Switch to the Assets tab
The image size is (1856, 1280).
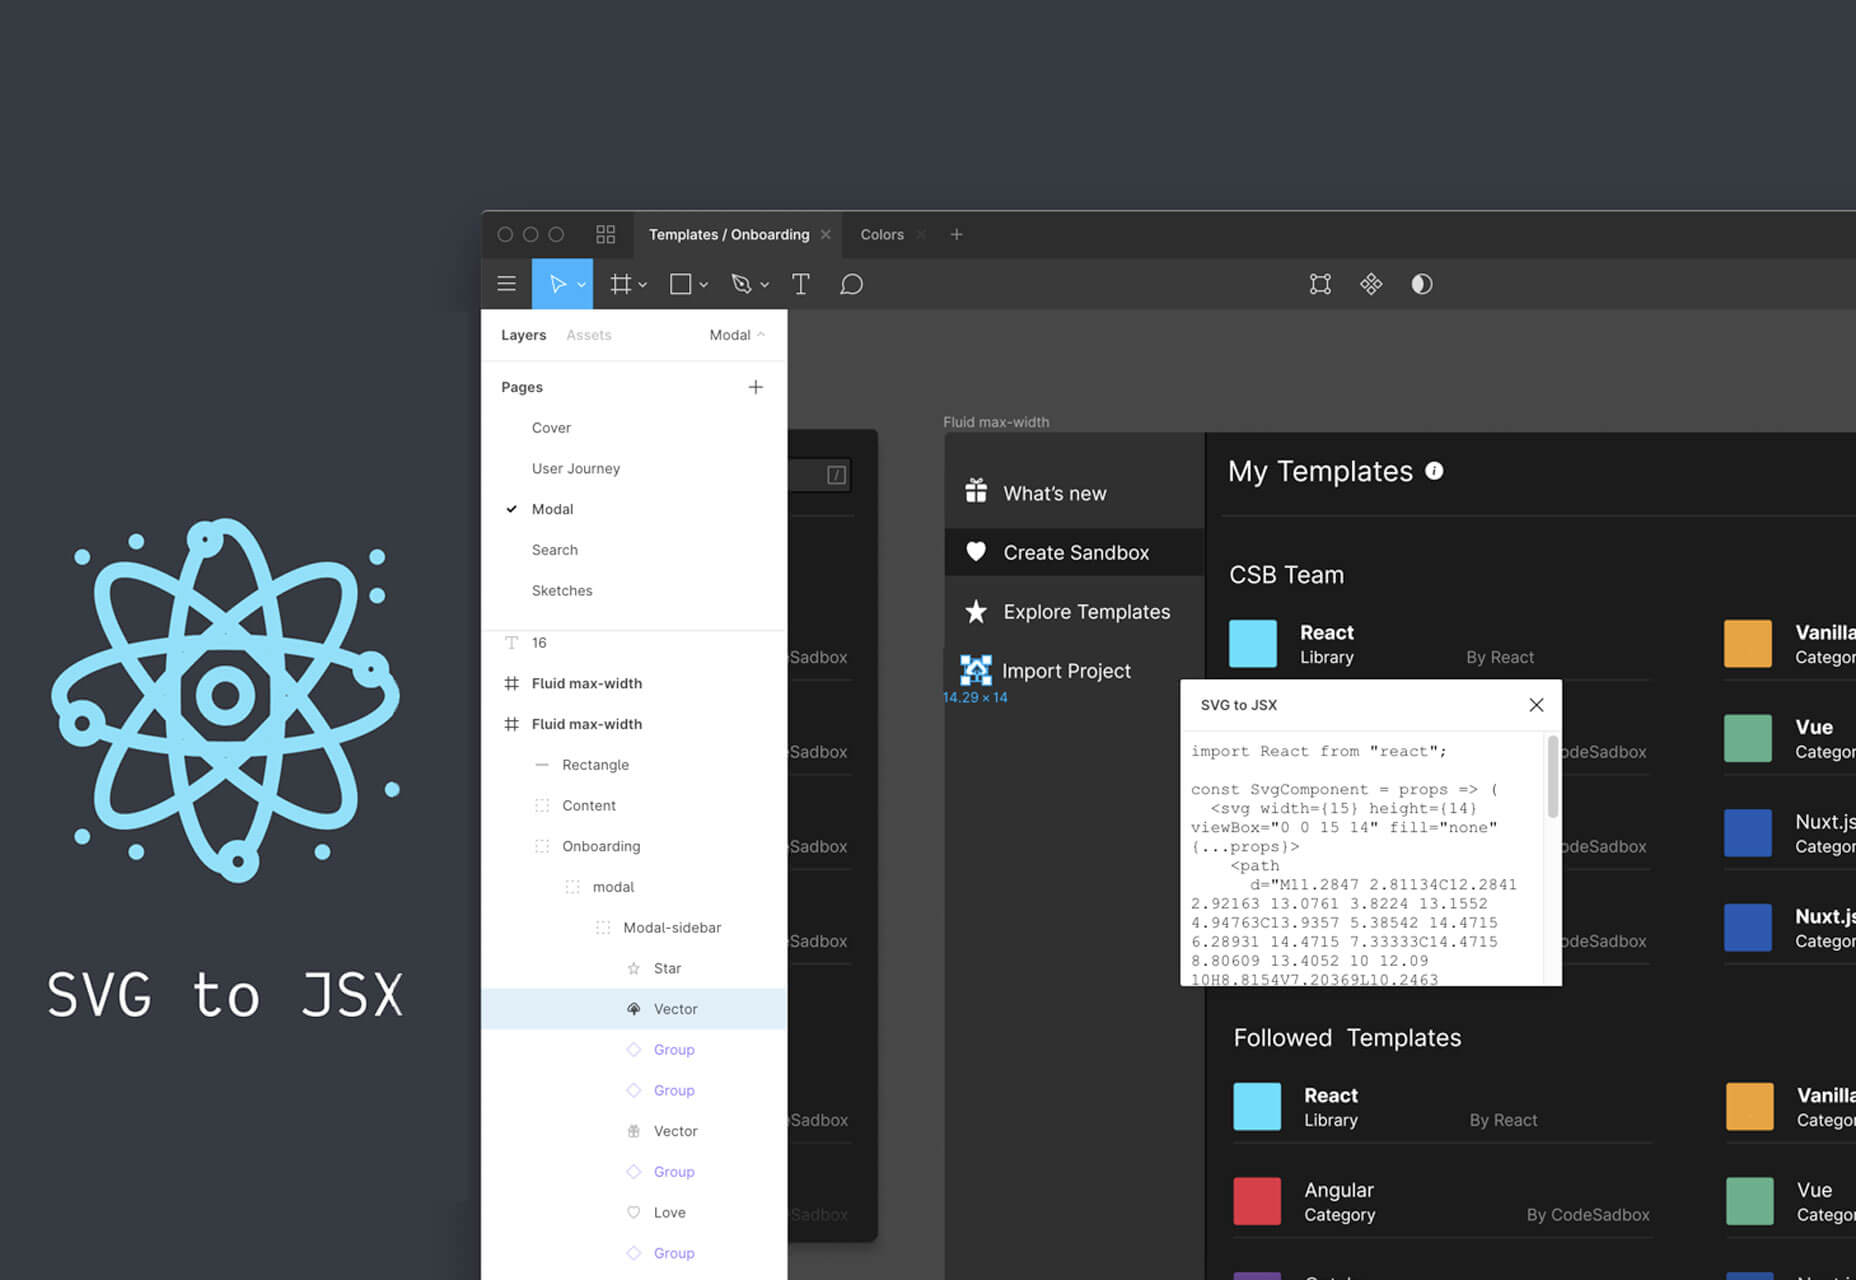[x=588, y=335]
